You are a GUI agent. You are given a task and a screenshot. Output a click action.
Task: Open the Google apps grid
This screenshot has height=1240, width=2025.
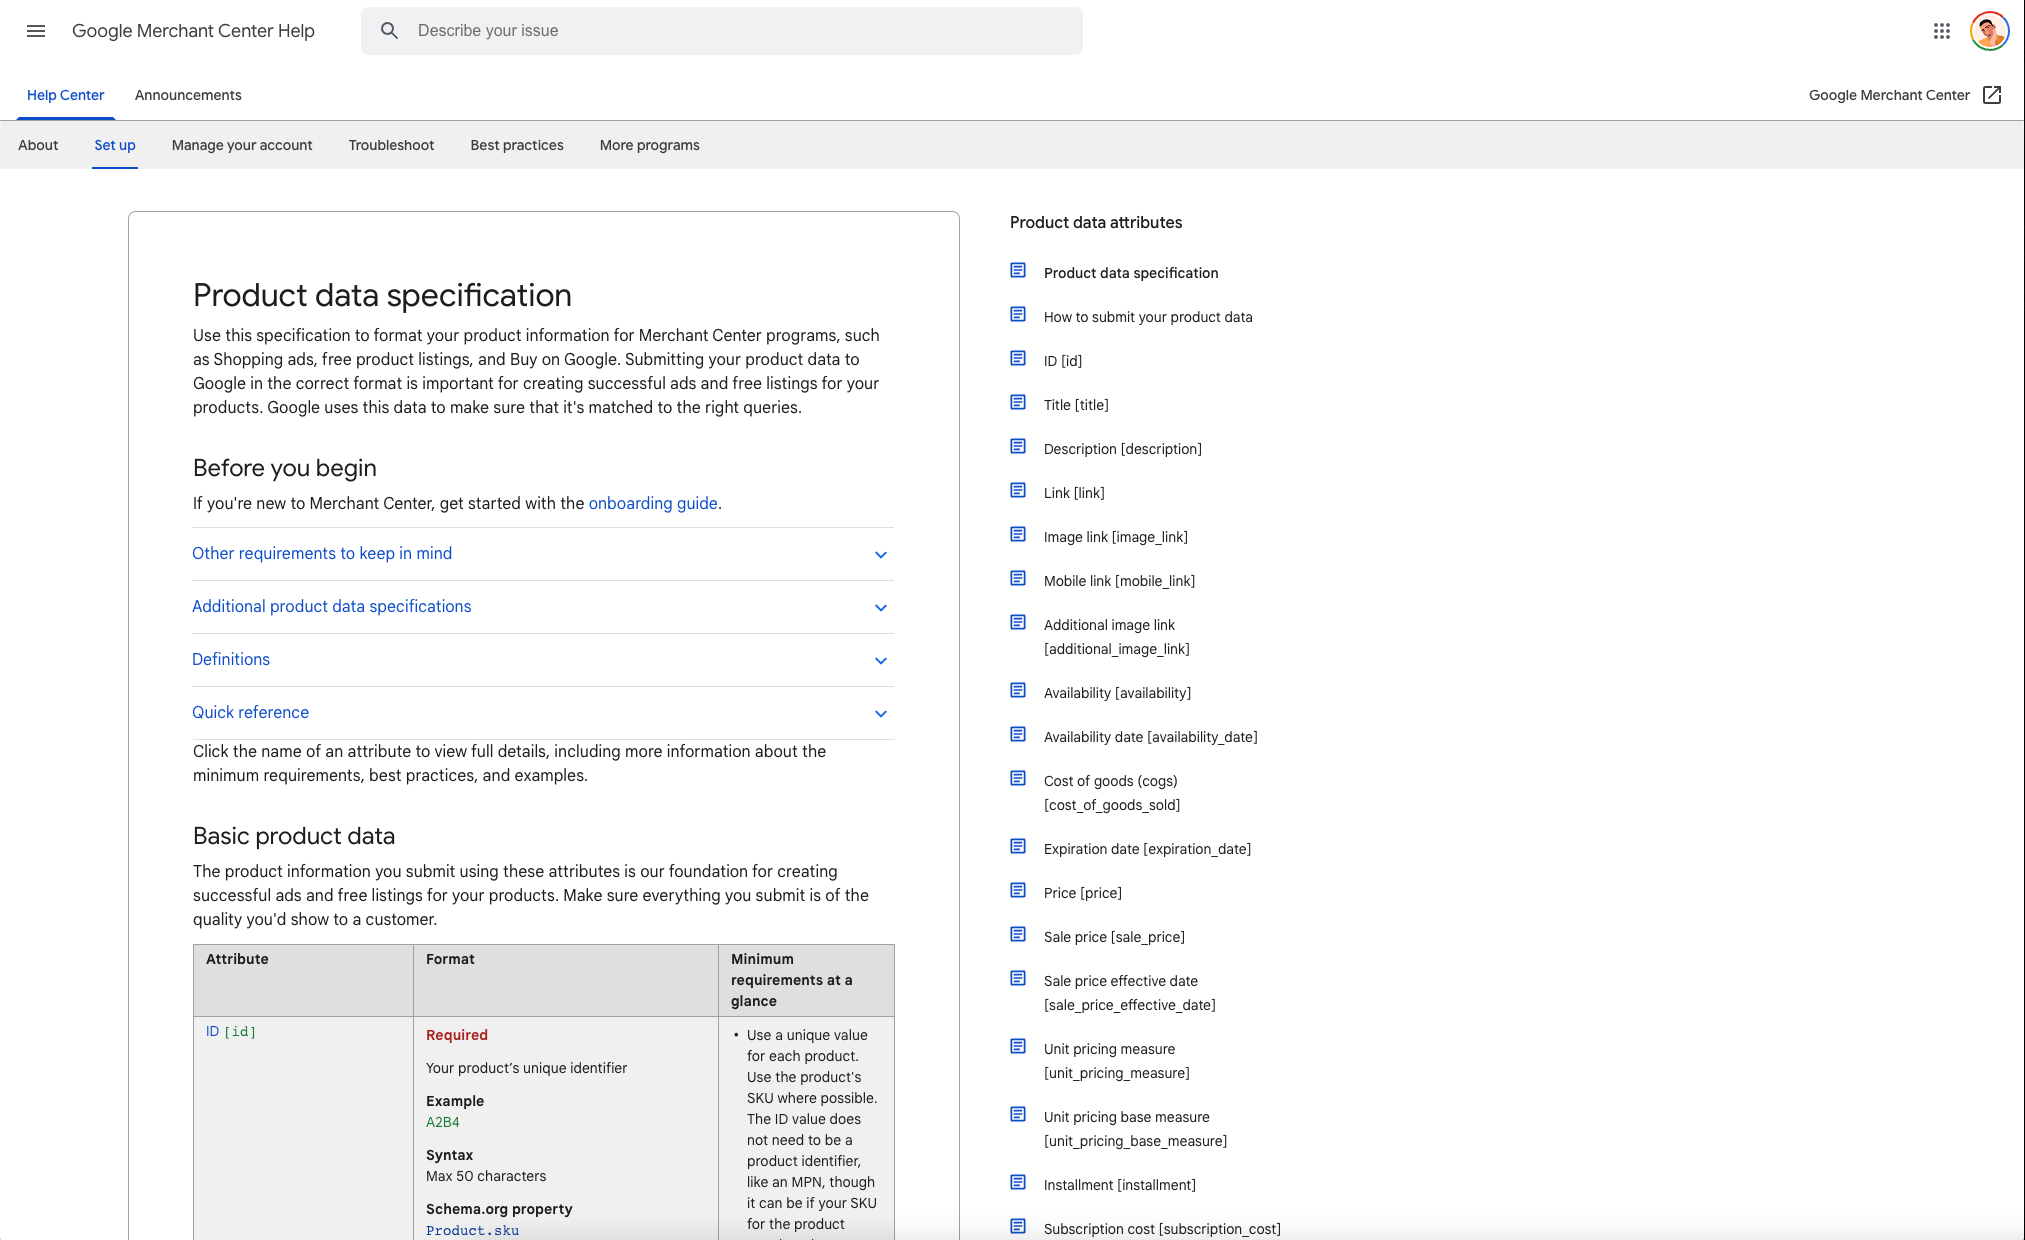[x=1941, y=31]
